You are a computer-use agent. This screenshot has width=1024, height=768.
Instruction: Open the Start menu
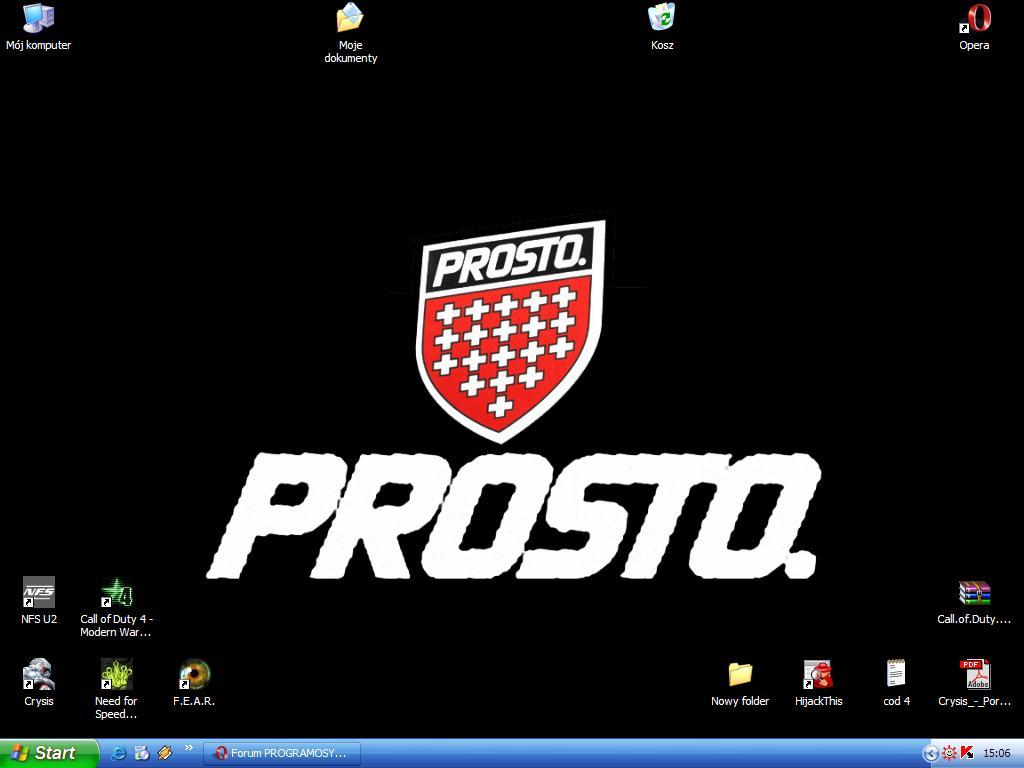50,753
